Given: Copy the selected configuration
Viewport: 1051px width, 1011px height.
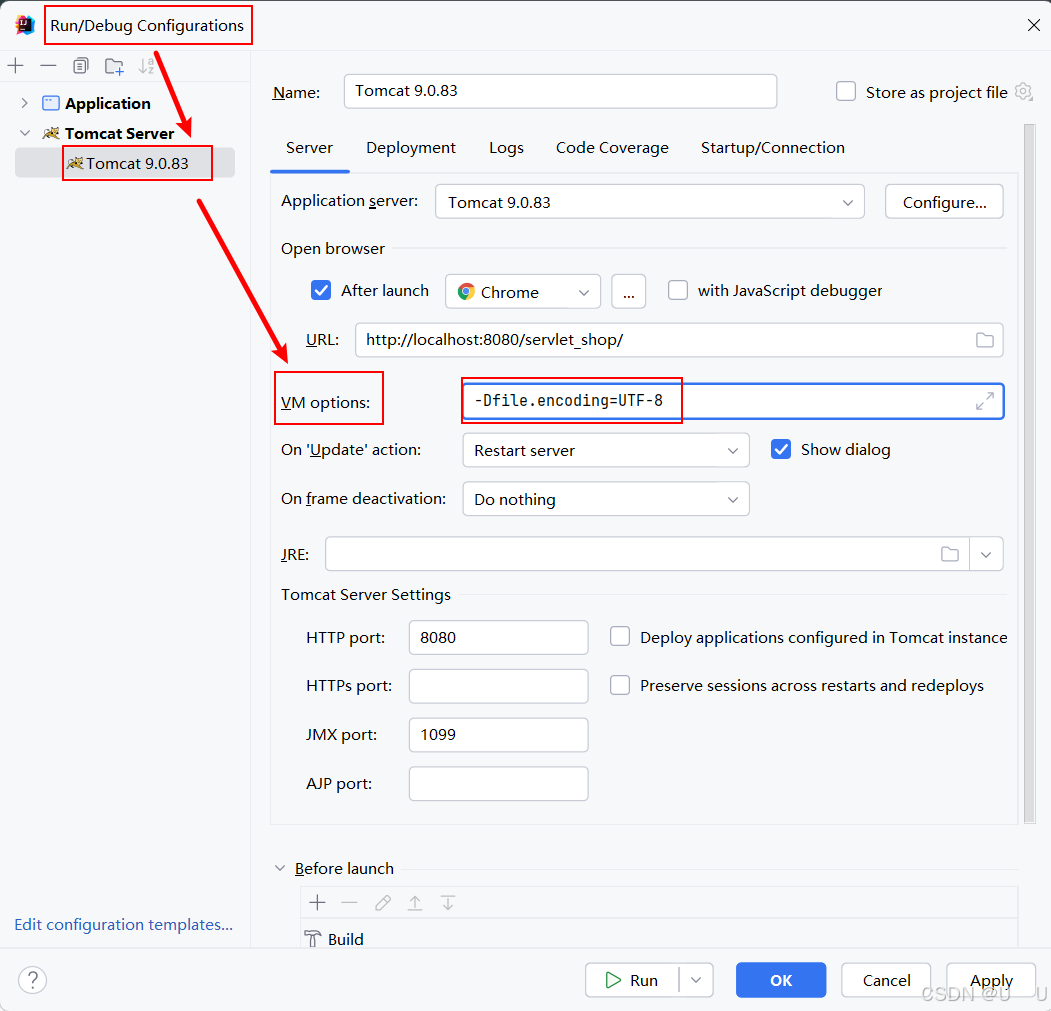Looking at the screenshot, I should point(80,66).
